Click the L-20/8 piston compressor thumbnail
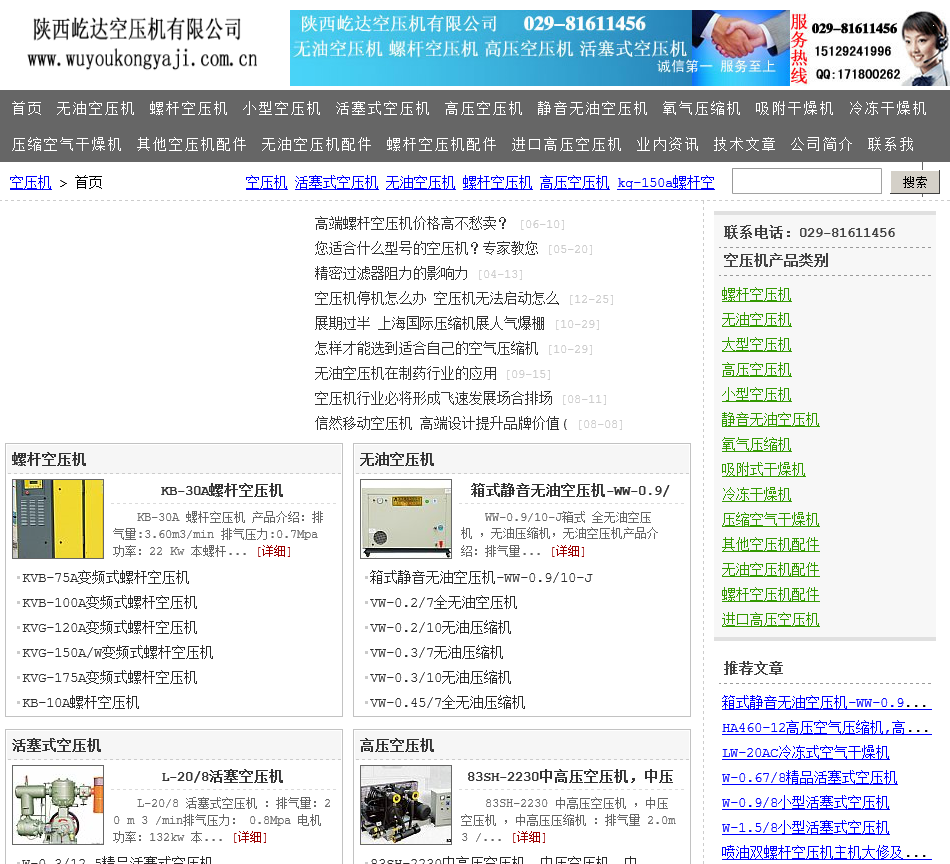This screenshot has width=950, height=864. click(x=58, y=805)
